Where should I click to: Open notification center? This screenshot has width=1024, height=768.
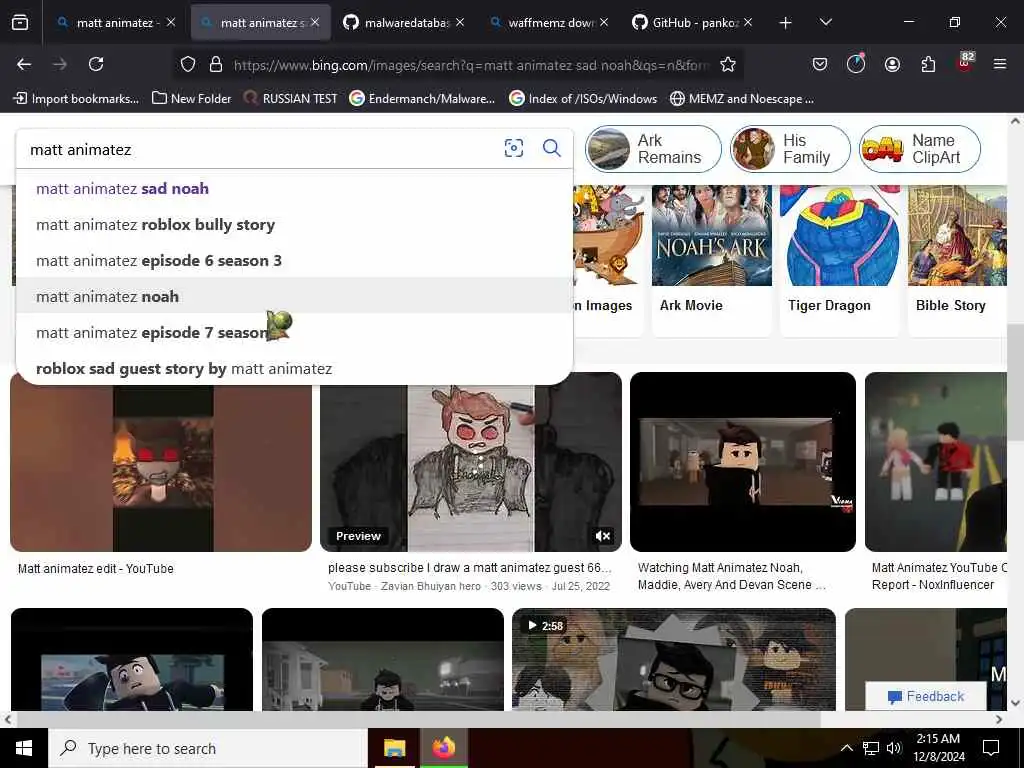pyautogui.click(x=991, y=748)
